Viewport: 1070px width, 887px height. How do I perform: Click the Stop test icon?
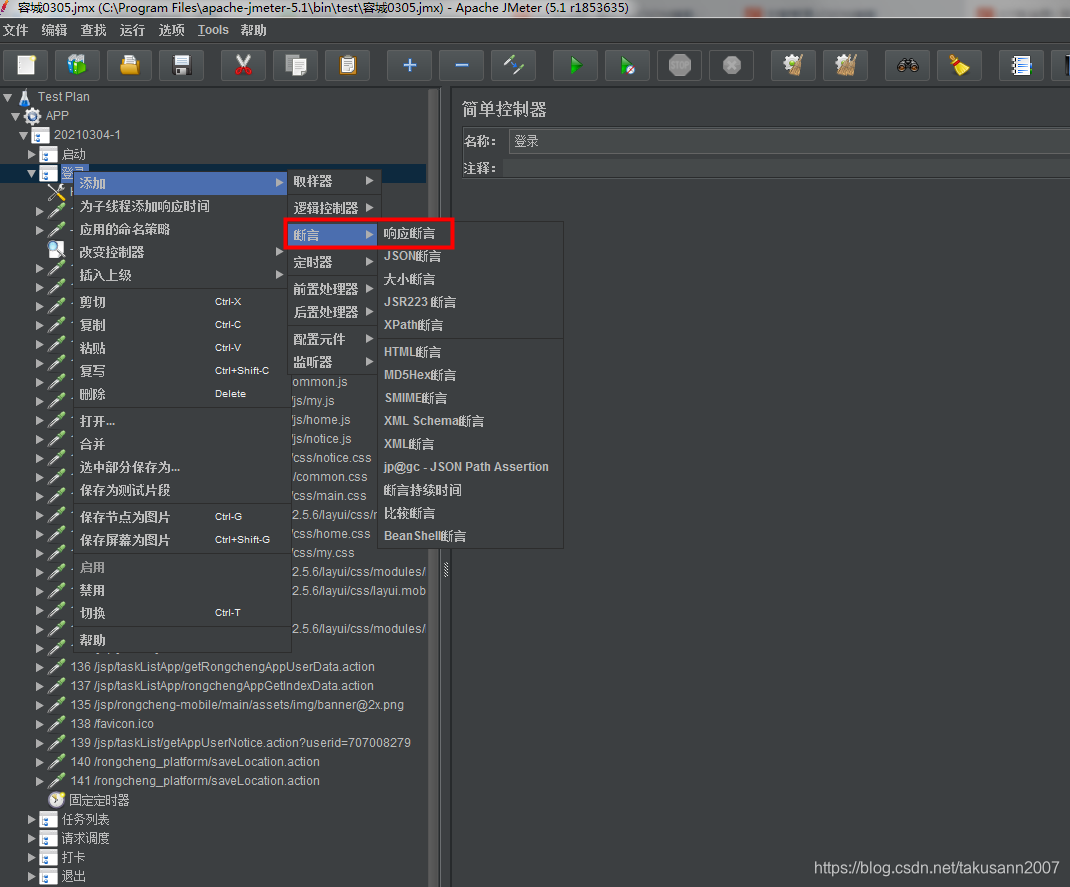pyautogui.click(x=680, y=66)
